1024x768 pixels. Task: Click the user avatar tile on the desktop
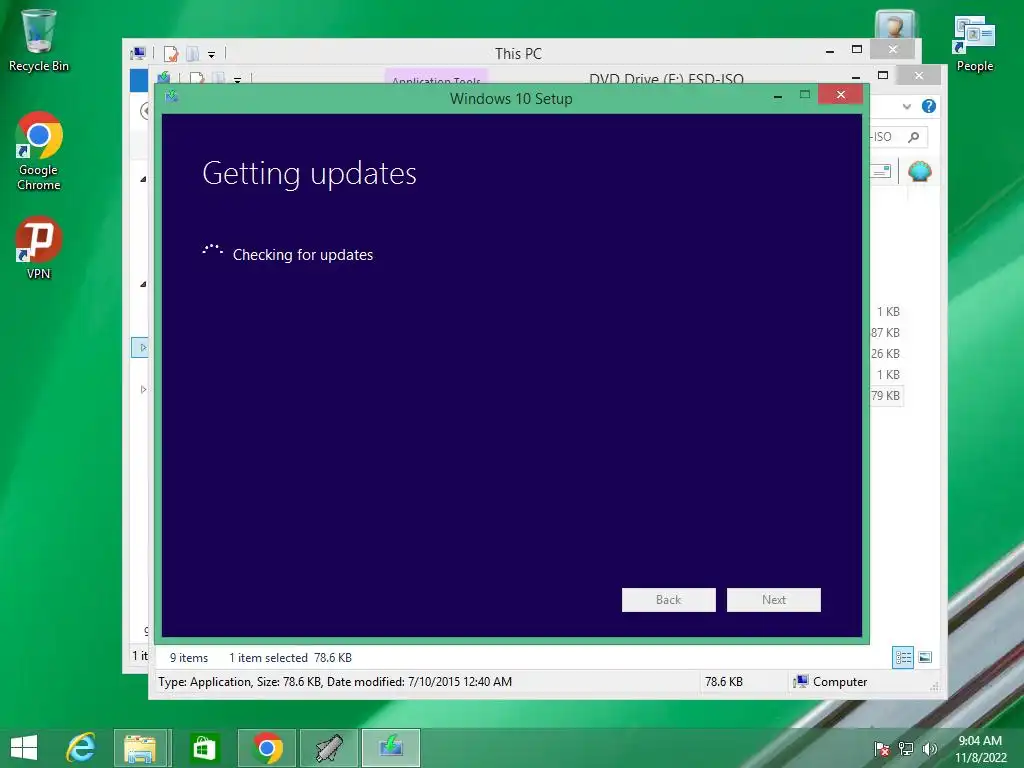(x=894, y=25)
